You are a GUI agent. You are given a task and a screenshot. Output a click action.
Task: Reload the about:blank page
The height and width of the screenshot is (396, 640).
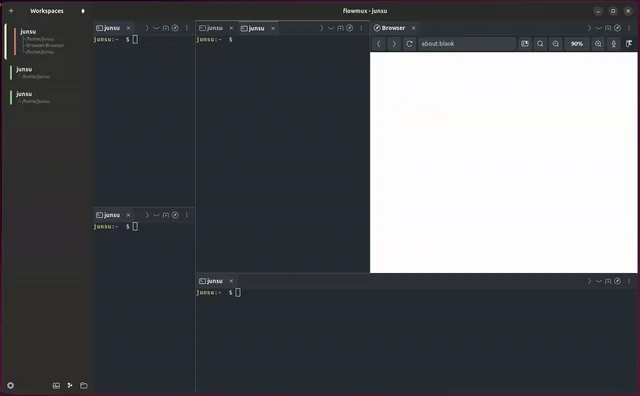point(409,44)
